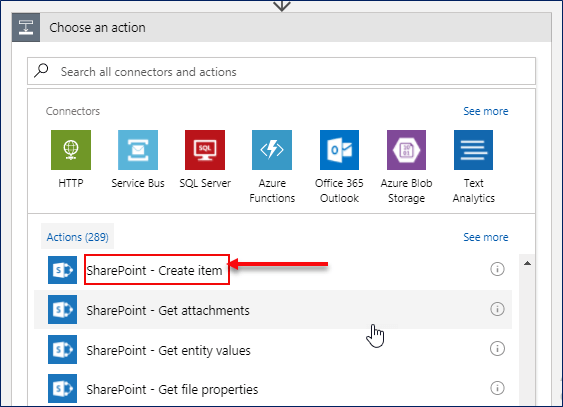Screen dimensions: 563x407
Task: Click the actions list scroll-up arrow
Action: click(x=527, y=263)
